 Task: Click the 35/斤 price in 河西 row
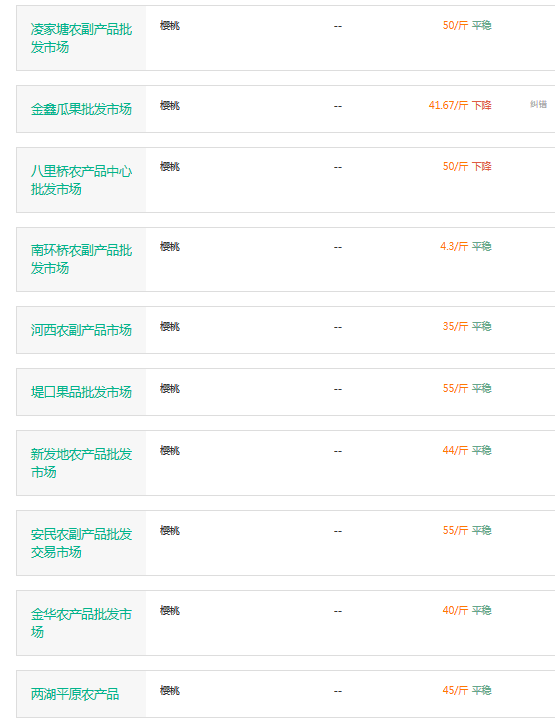tap(455, 326)
